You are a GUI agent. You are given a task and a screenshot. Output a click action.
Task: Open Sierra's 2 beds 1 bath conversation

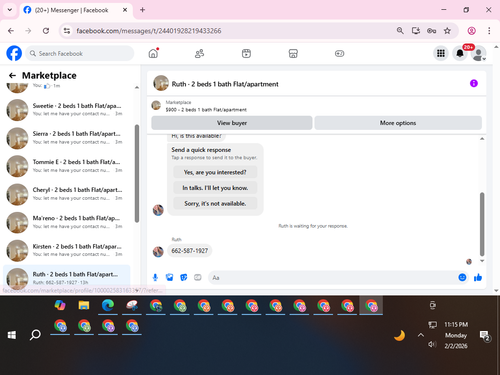click(x=67, y=138)
